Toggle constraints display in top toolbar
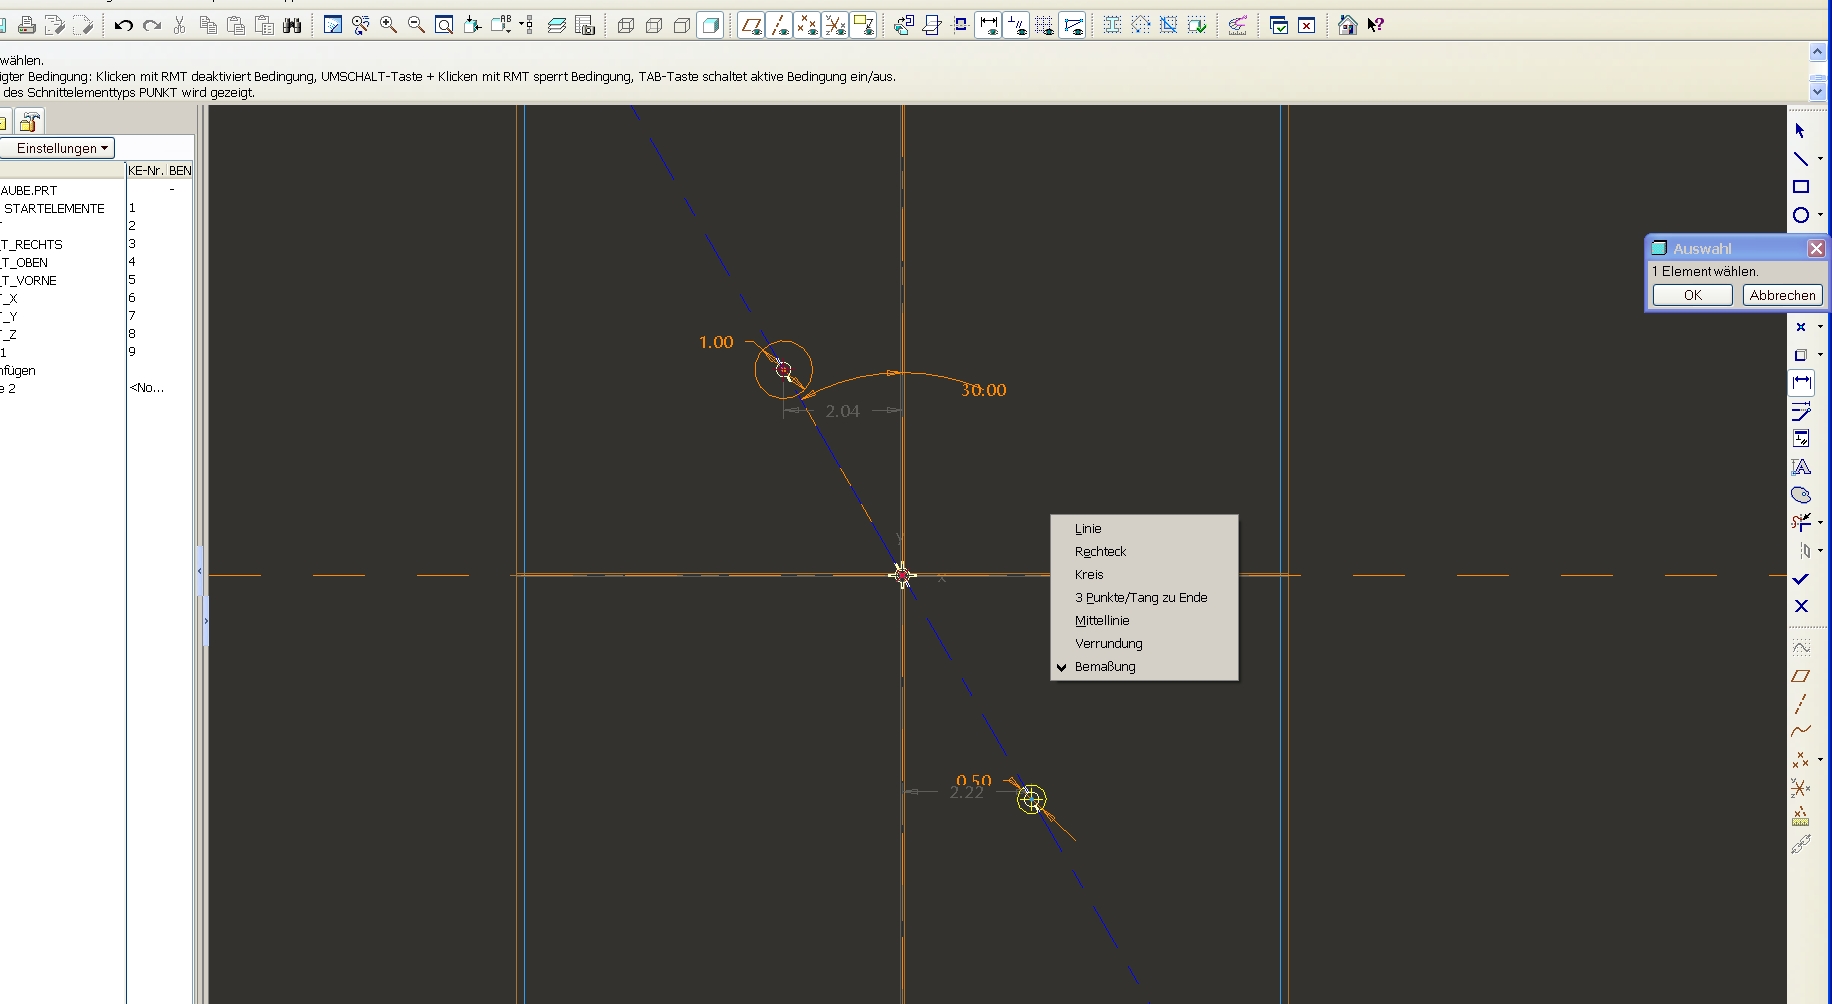Screen dimensions: 1832x1004 tap(1016, 25)
